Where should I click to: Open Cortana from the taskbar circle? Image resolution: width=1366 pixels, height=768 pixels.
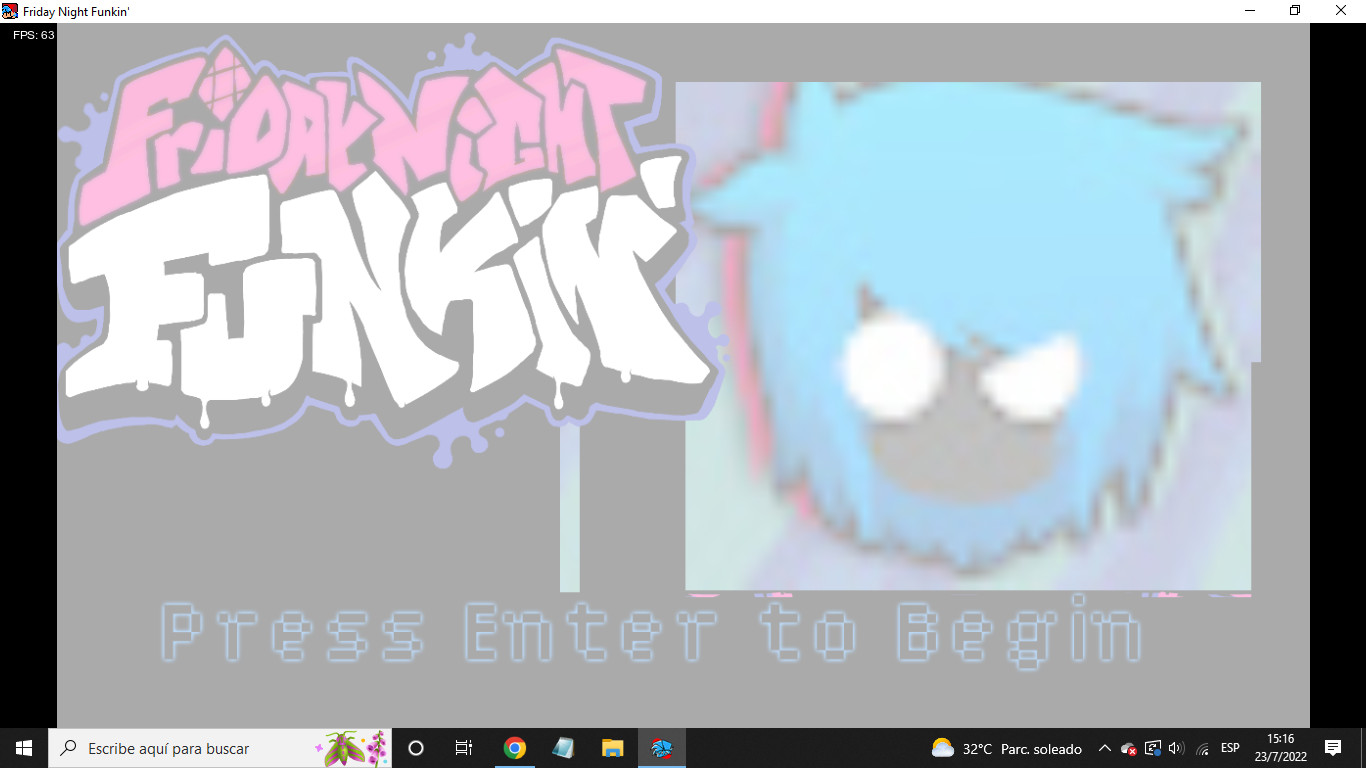[416, 748]
